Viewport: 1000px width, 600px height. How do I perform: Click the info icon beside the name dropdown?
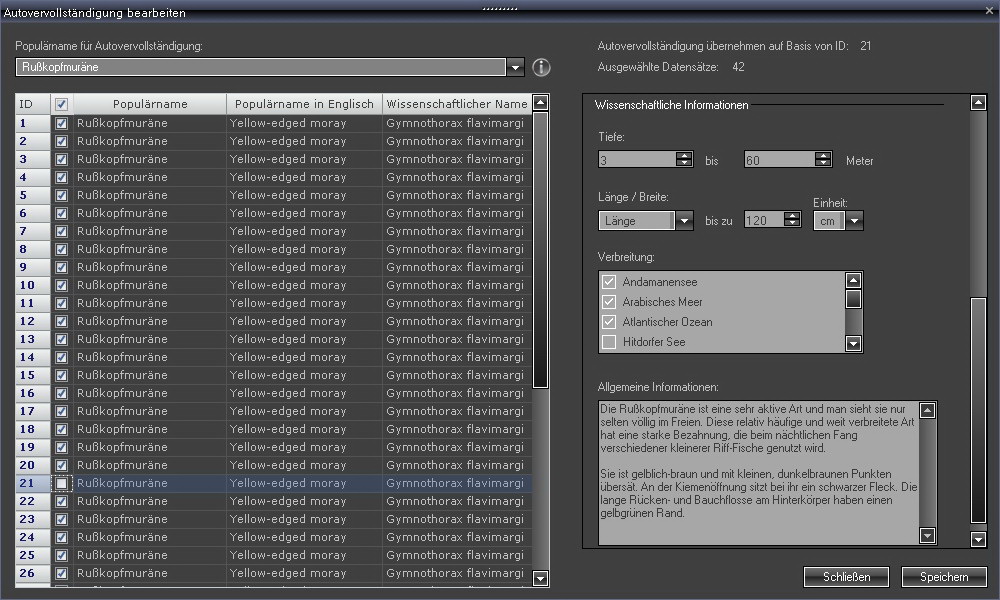[x=542, y=68]
